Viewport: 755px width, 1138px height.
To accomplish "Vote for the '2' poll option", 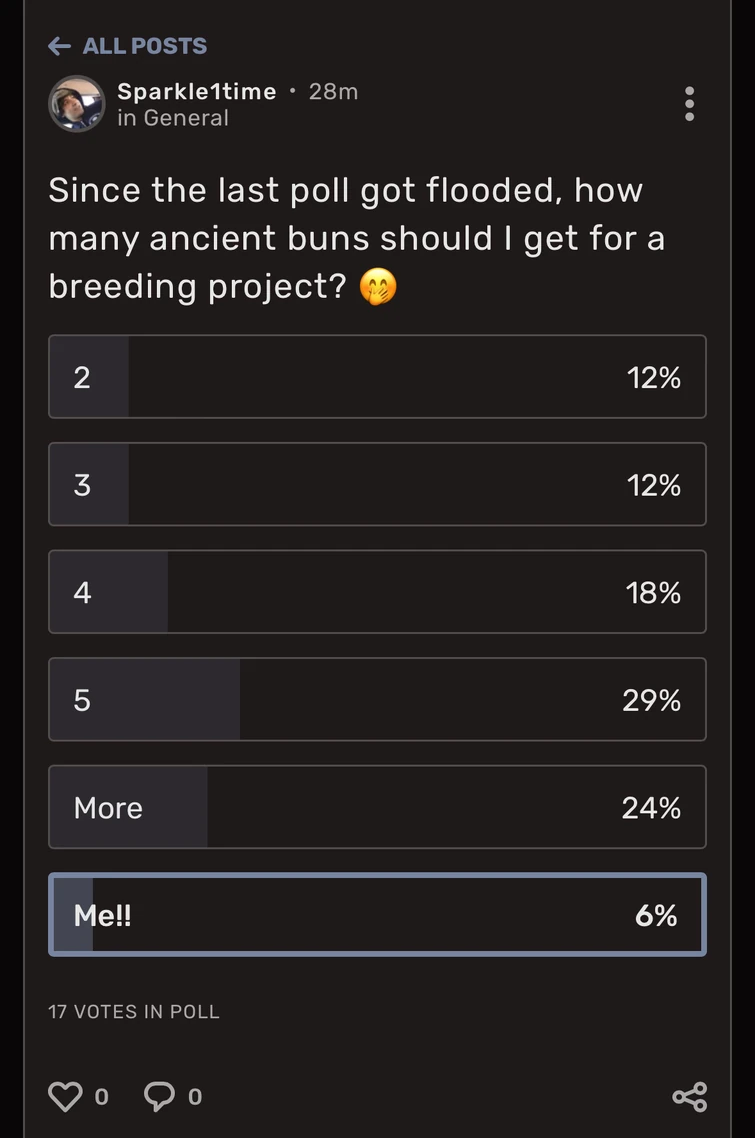I will 377,377.
